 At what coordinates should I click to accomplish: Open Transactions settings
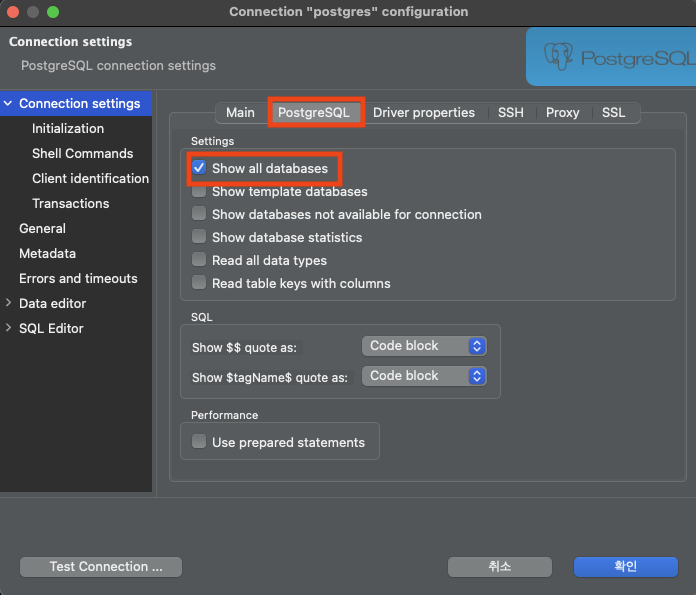coord(71,203)
